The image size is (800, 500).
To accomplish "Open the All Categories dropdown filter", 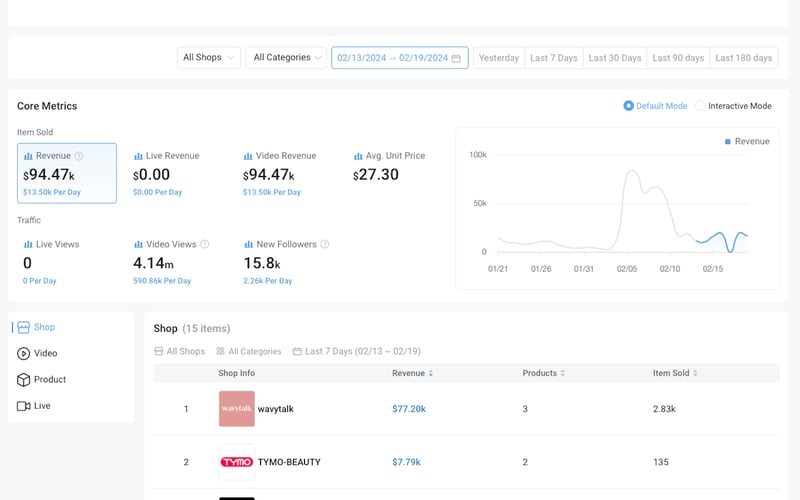I will (x=286, y=58).
